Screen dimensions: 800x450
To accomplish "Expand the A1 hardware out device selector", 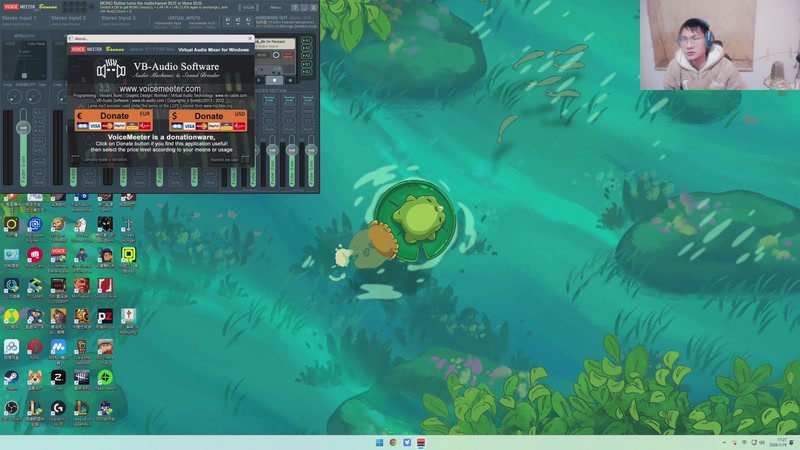I will 228,21.
